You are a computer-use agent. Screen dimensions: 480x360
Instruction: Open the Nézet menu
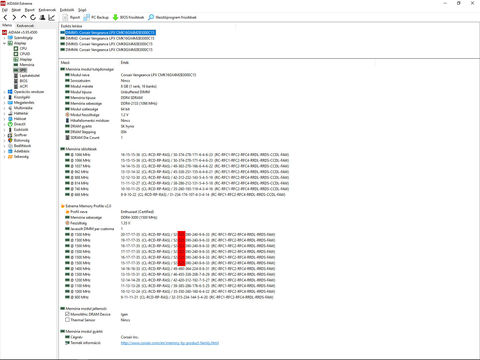pyautogui.click(x=16, y=10)
